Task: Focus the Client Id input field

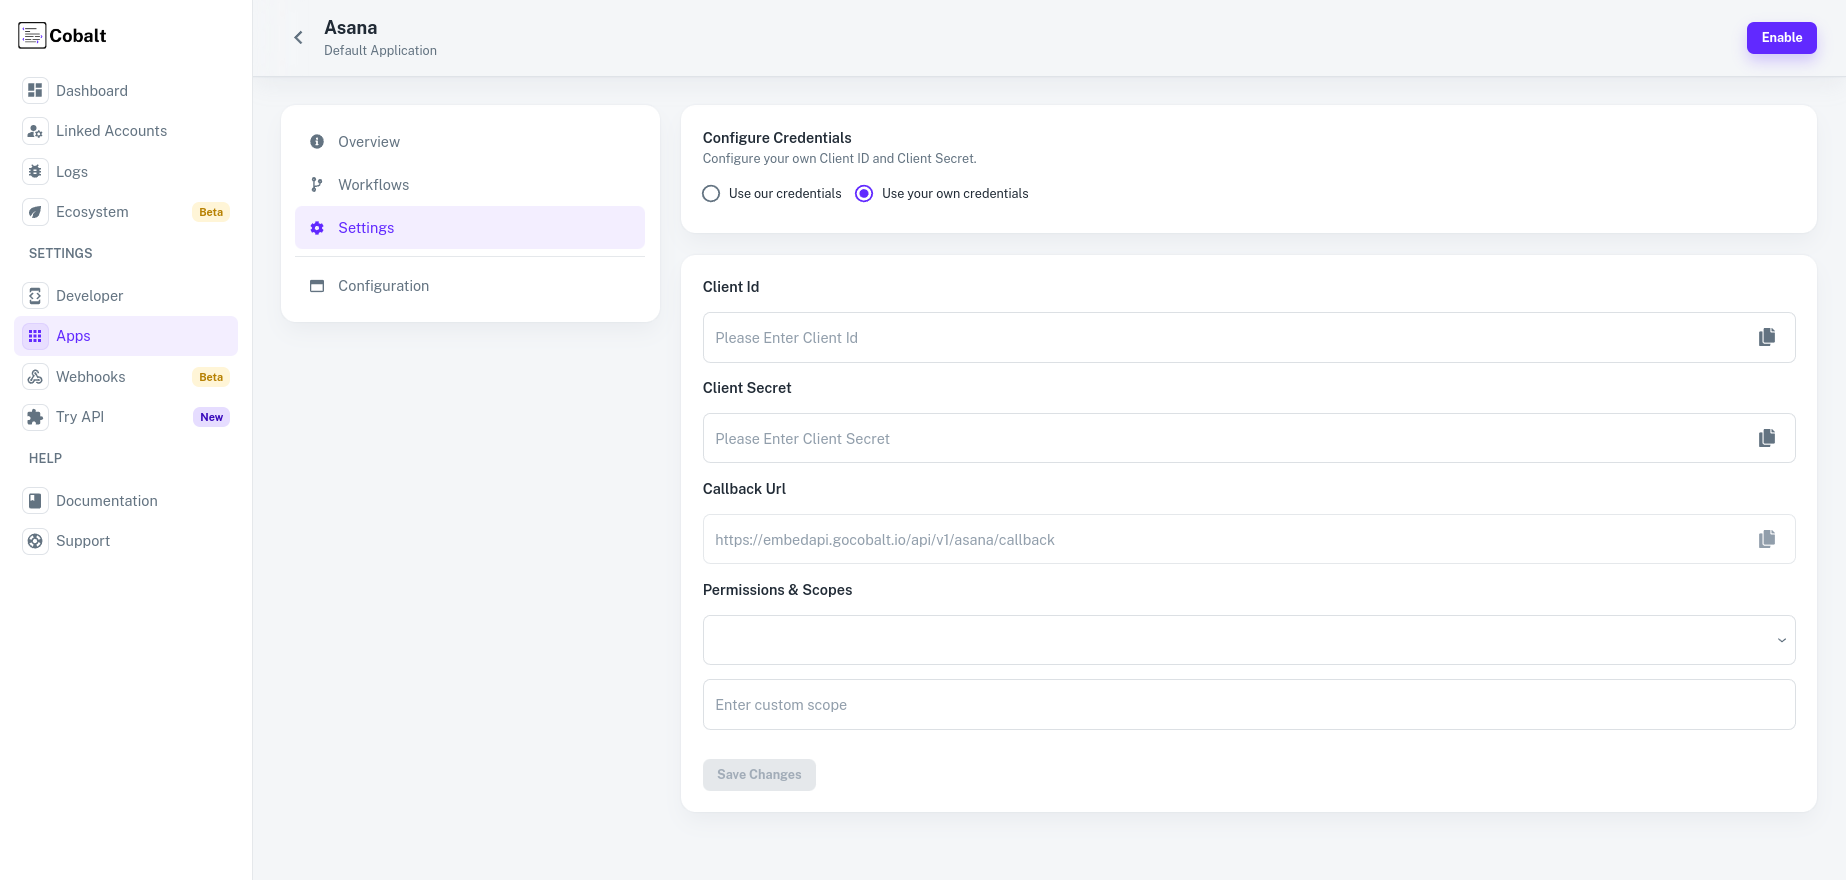Action: 1249,338
